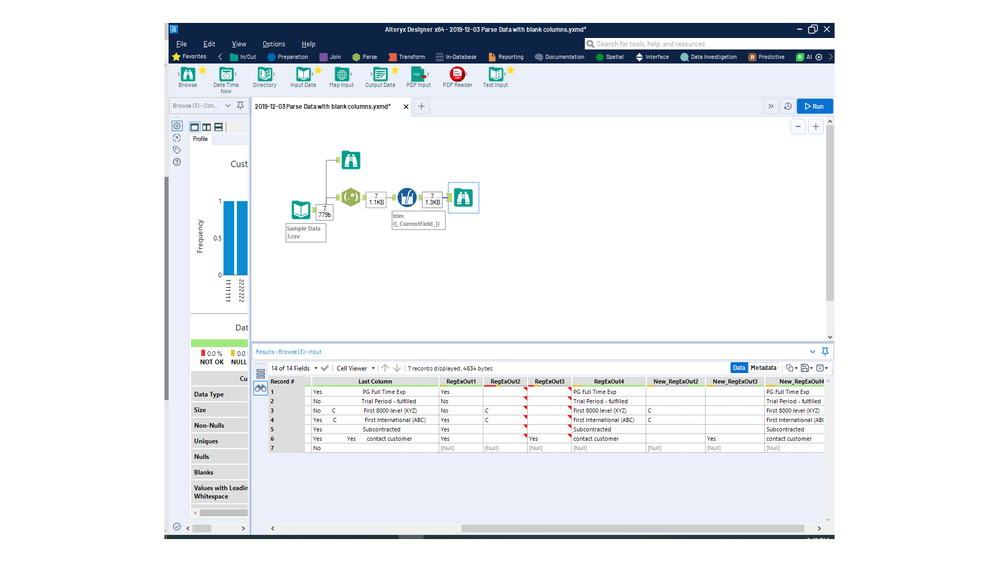Switch to the side-by-side view layout
The image size is (999, 562).
coord(206,127)
